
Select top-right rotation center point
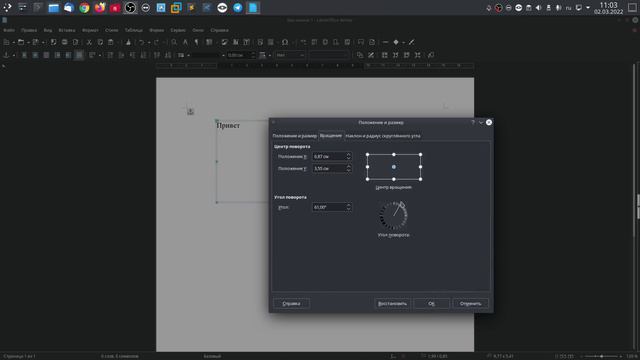tap(420, 155)
